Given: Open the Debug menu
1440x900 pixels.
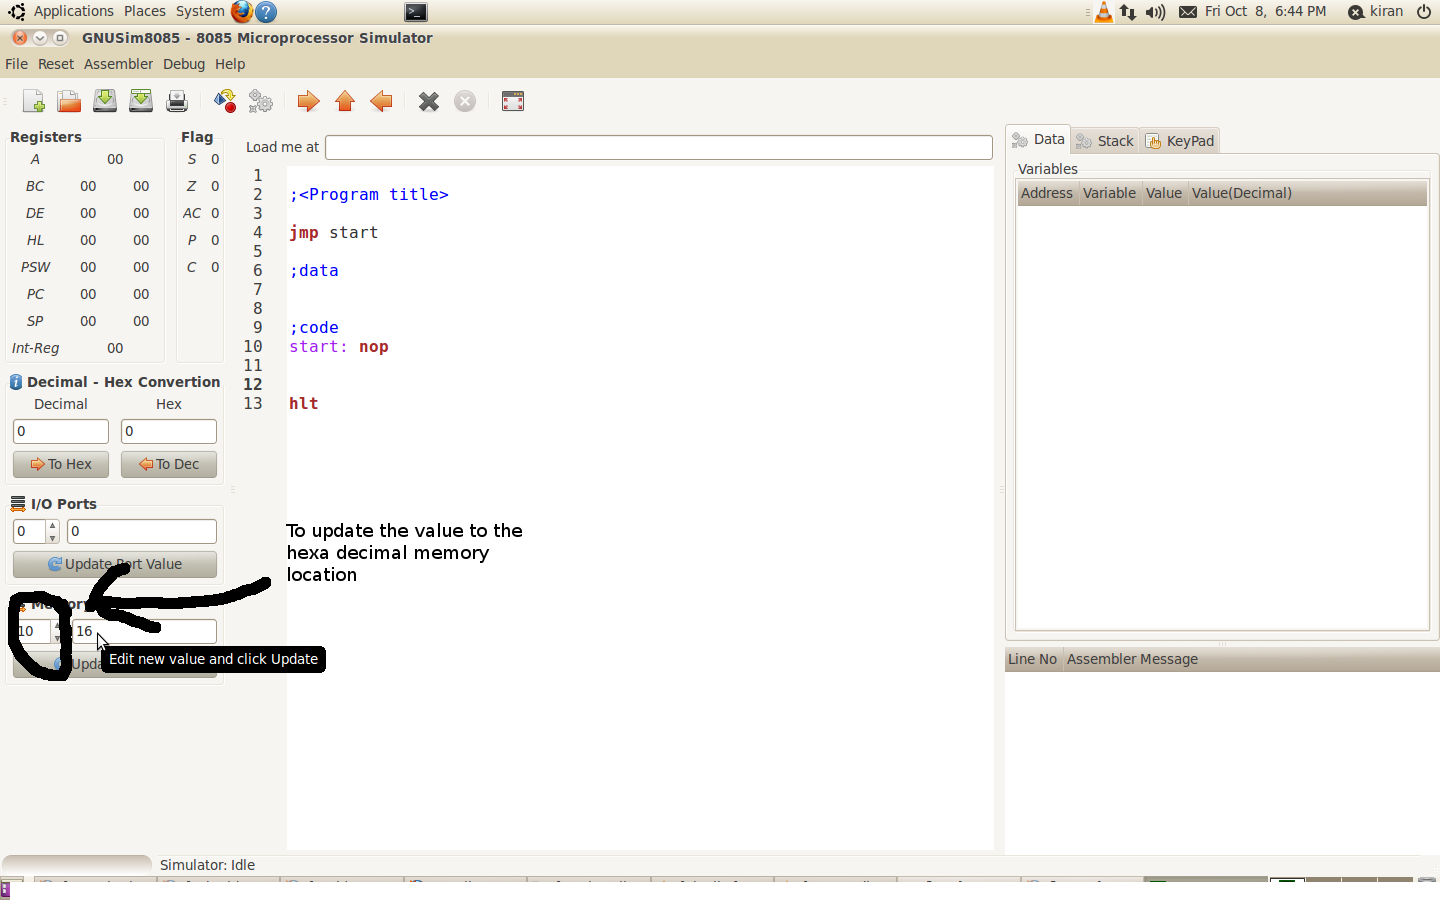Looking at the screenshot, I should click(x=184, y=64).
